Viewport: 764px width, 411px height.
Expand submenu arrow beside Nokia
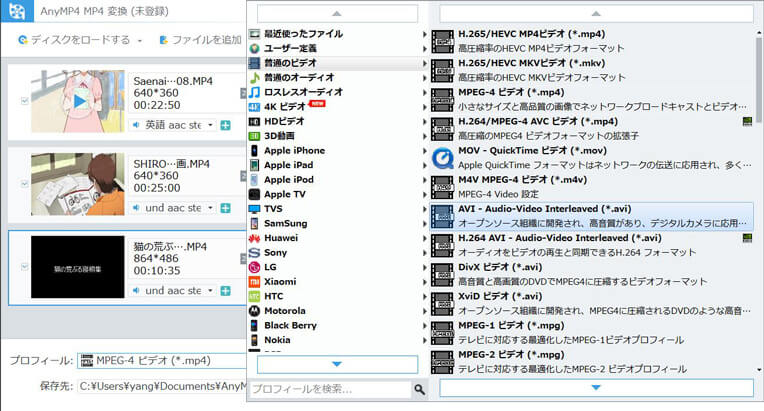pos(424,340)
